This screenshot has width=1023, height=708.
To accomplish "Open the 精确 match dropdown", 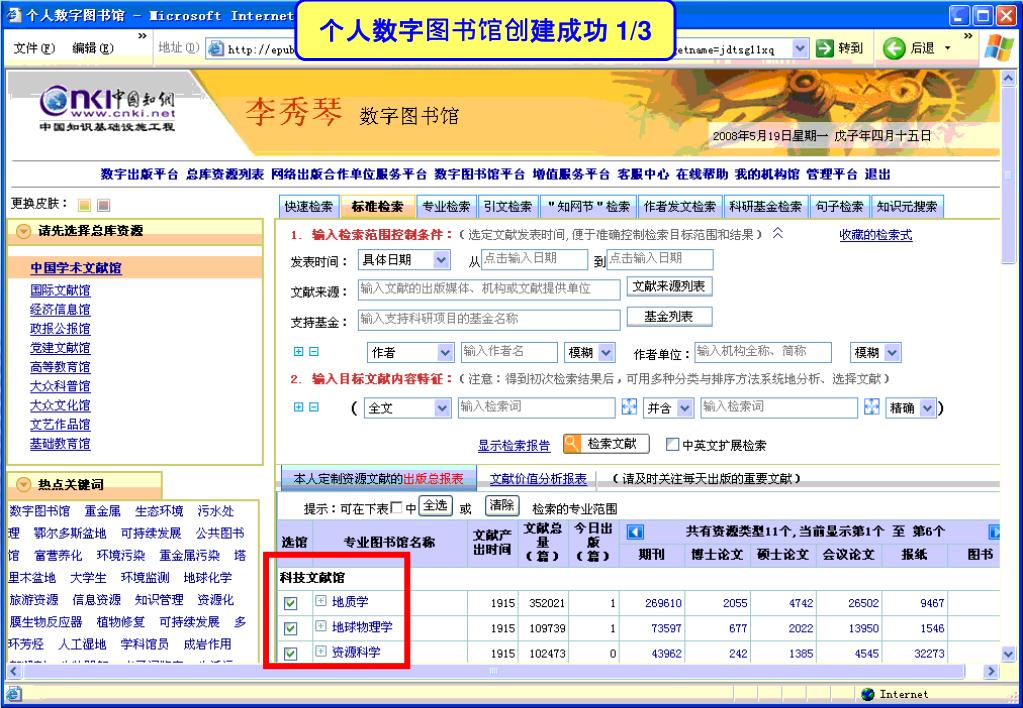I will (x=928, y=408).
